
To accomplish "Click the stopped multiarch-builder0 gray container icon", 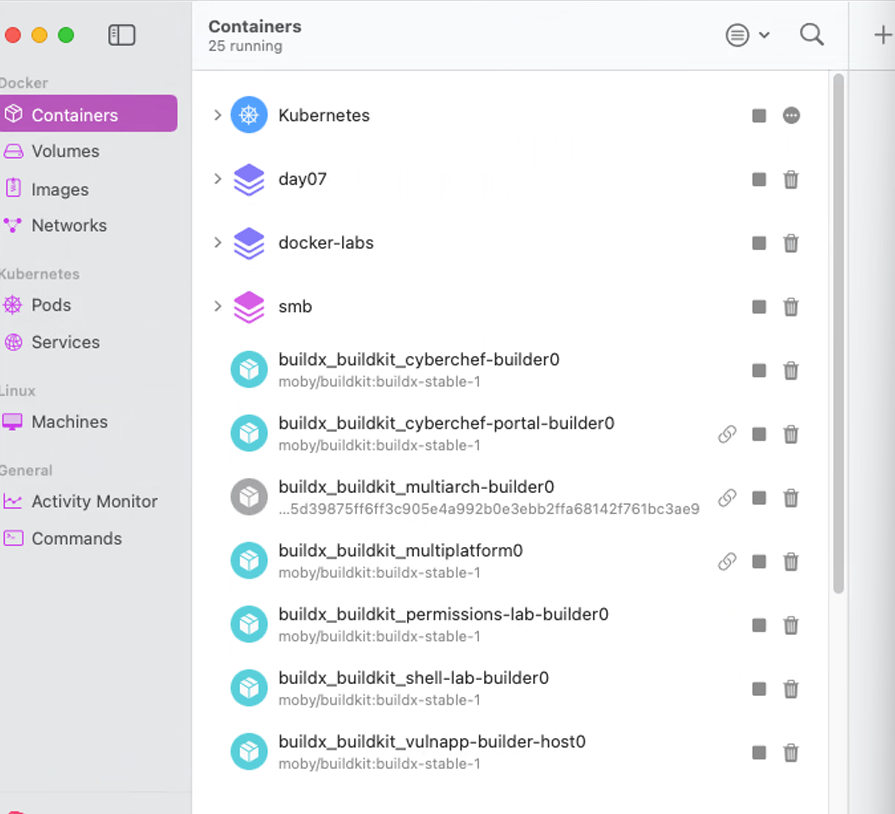I will [249, 497].
